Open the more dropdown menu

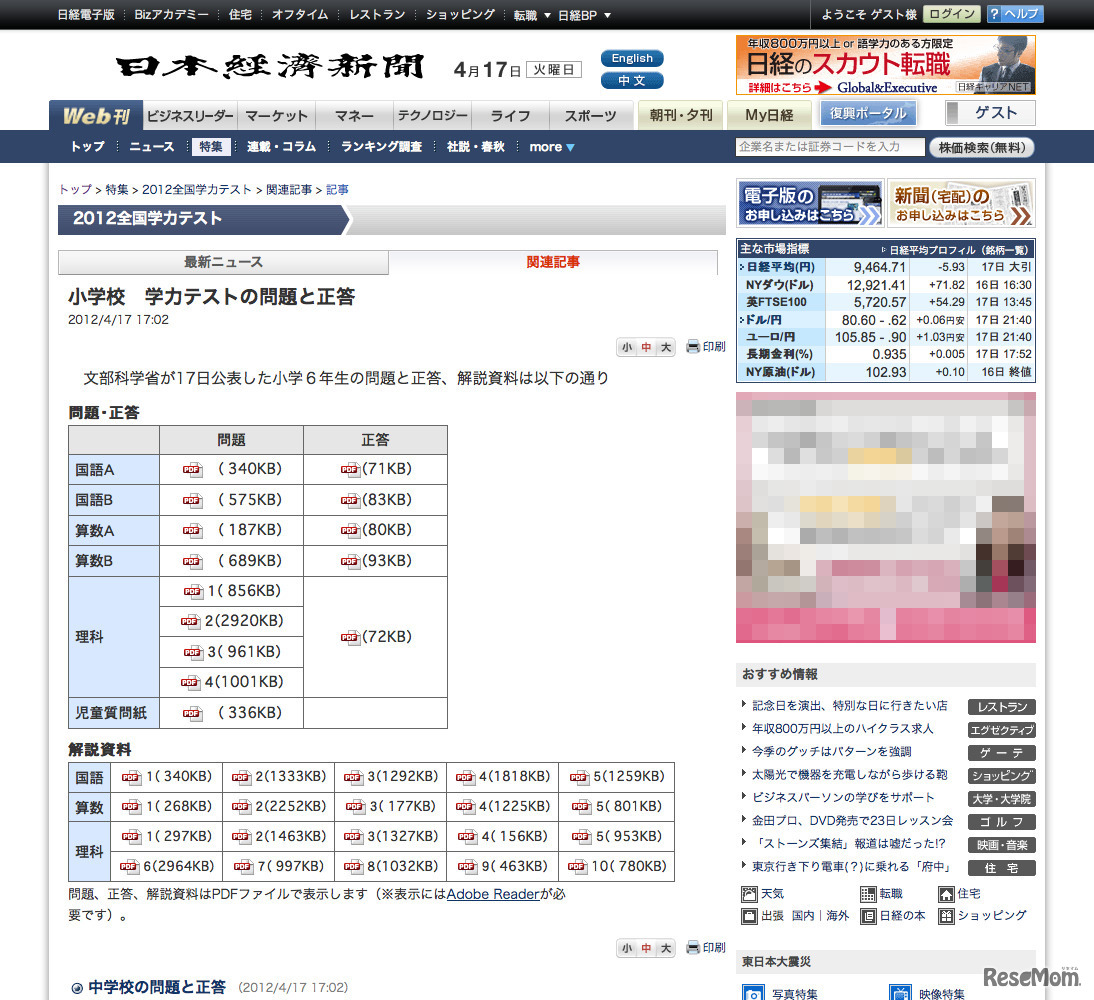[551, 147]
